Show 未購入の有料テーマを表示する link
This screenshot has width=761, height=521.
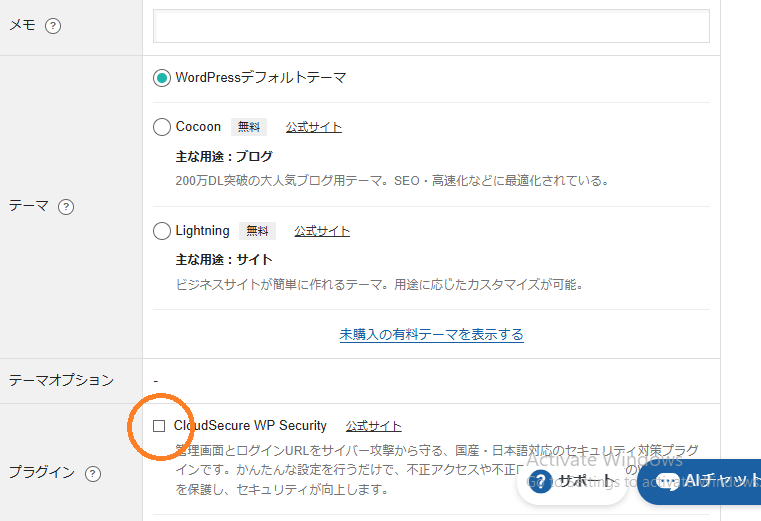(431, 334)
